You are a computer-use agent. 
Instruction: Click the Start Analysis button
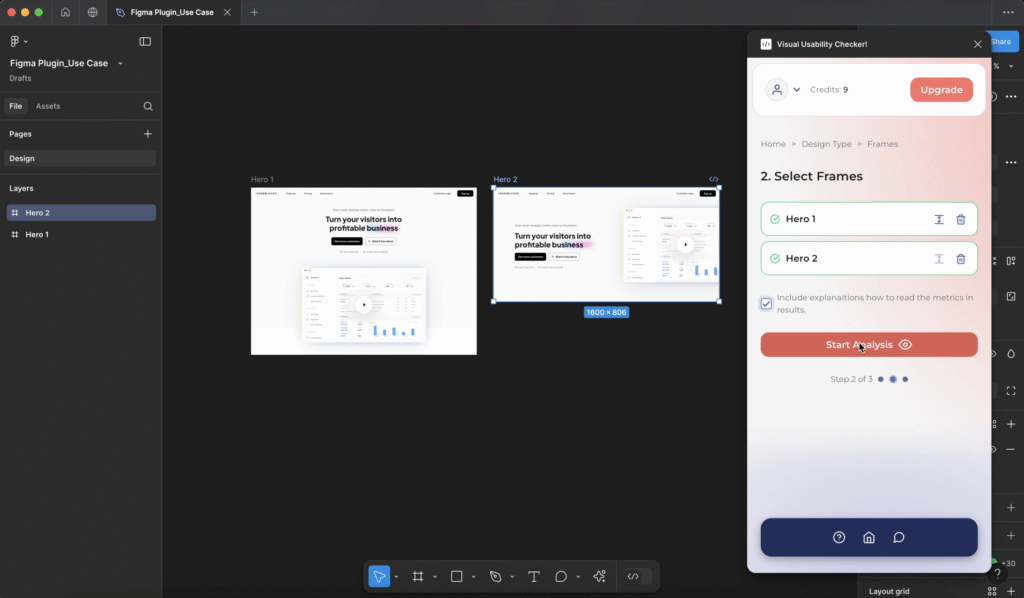pyautogui.click(x=869, y=345)
